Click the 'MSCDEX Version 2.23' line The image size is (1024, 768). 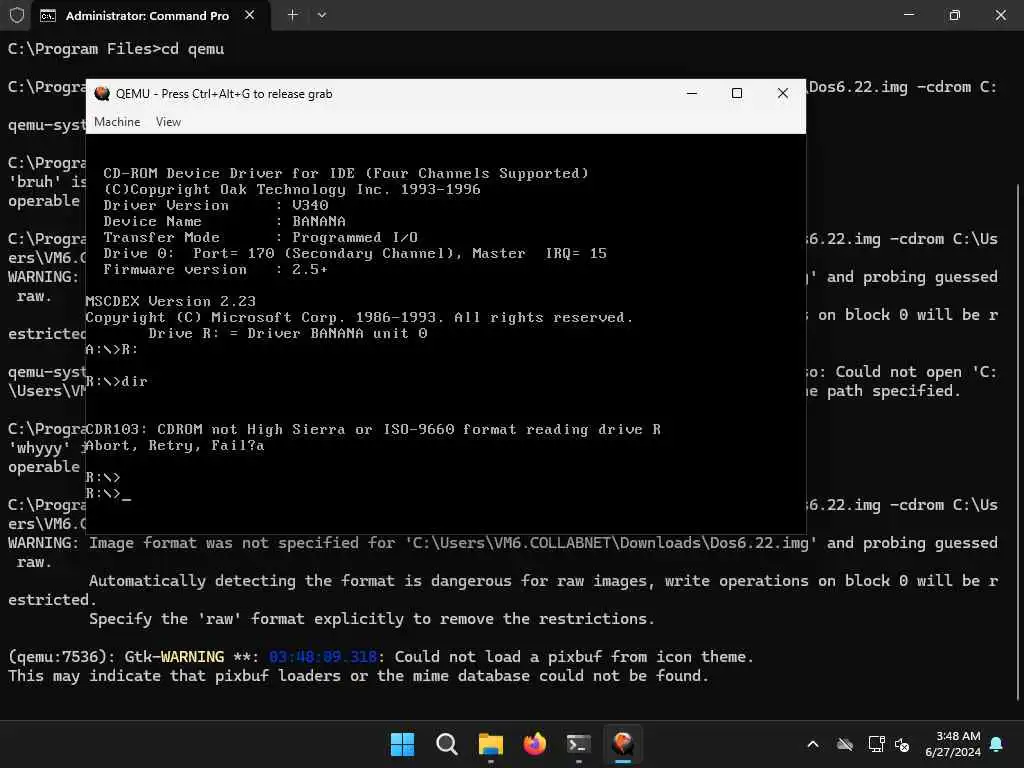[x=170, y=302]
